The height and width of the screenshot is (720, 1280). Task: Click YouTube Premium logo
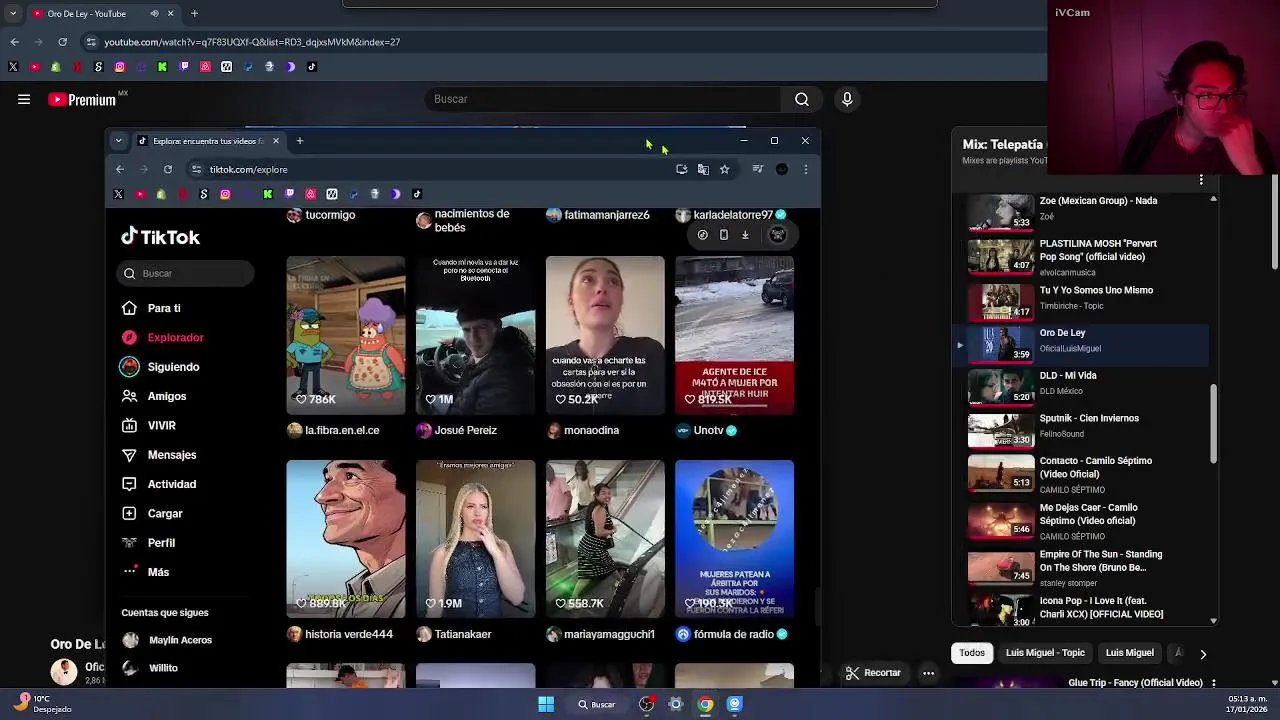[82, 99]
